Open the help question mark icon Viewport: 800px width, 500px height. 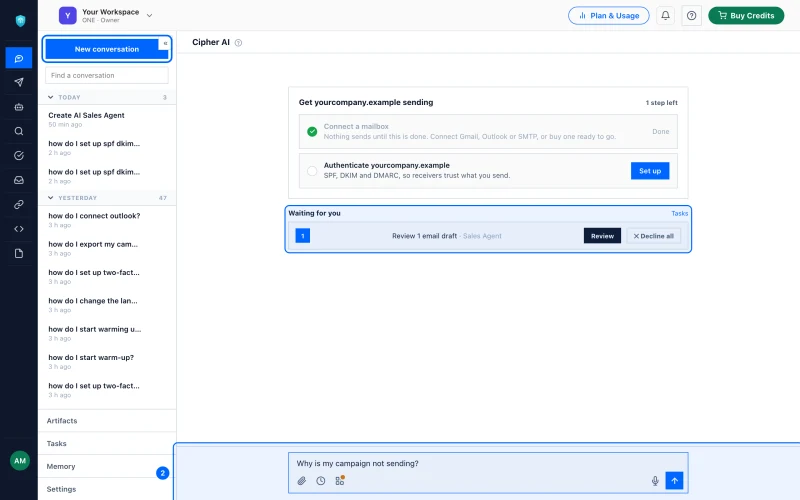(691, 15)
